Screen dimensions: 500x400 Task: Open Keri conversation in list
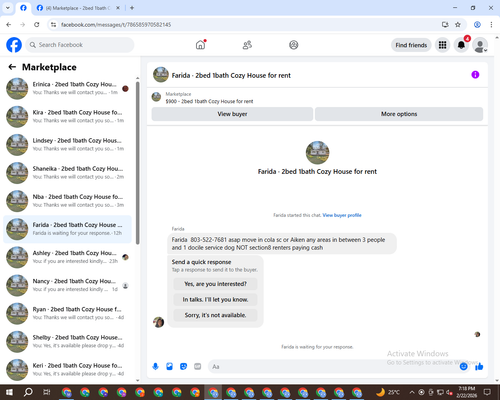pos(67,370)
